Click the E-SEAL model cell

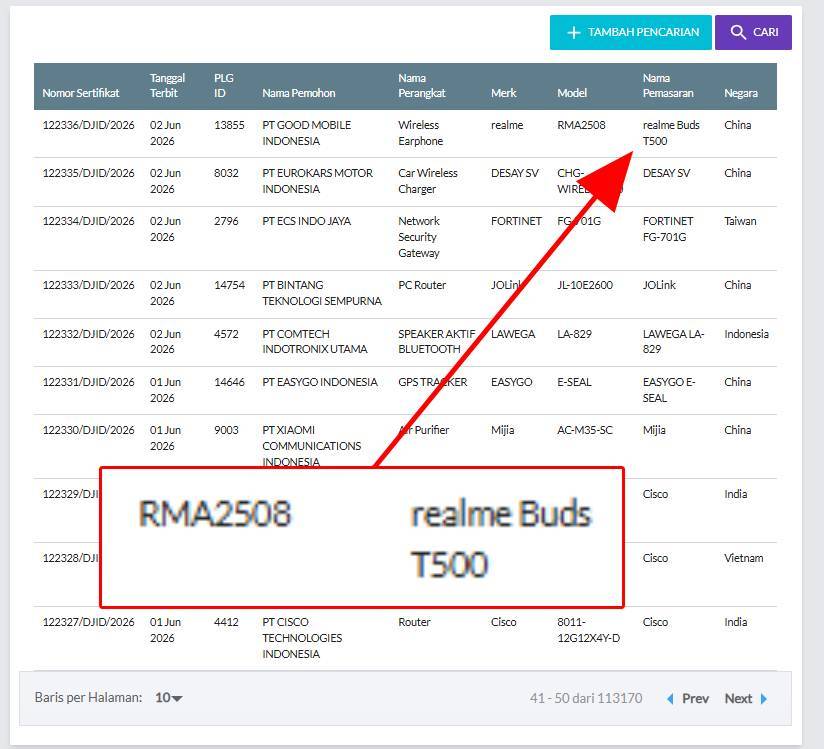coord(574,382)
